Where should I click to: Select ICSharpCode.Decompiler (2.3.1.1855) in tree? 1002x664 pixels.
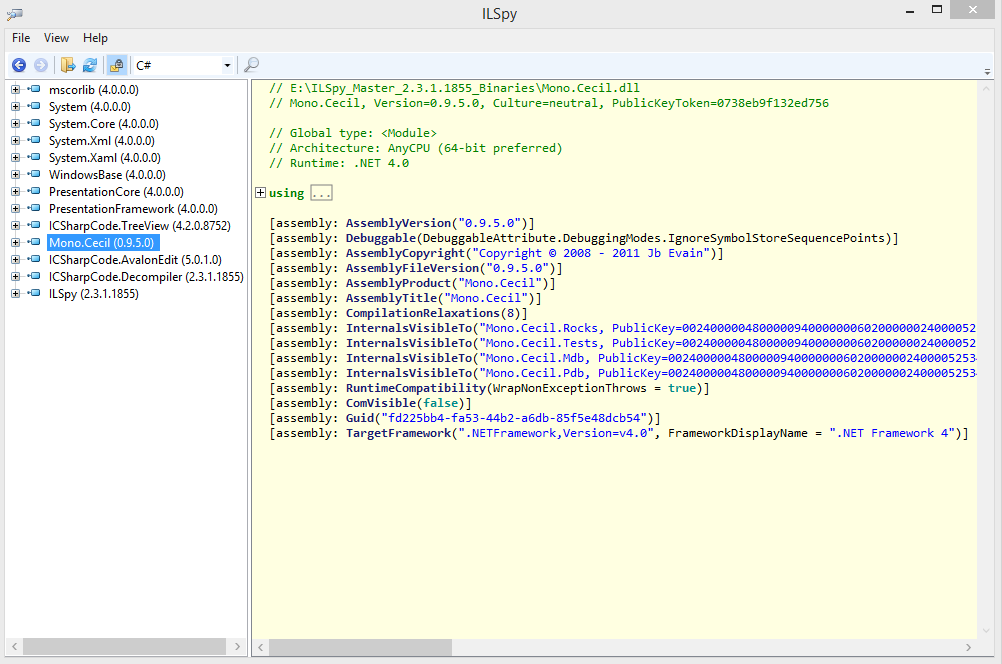point(146,276)
